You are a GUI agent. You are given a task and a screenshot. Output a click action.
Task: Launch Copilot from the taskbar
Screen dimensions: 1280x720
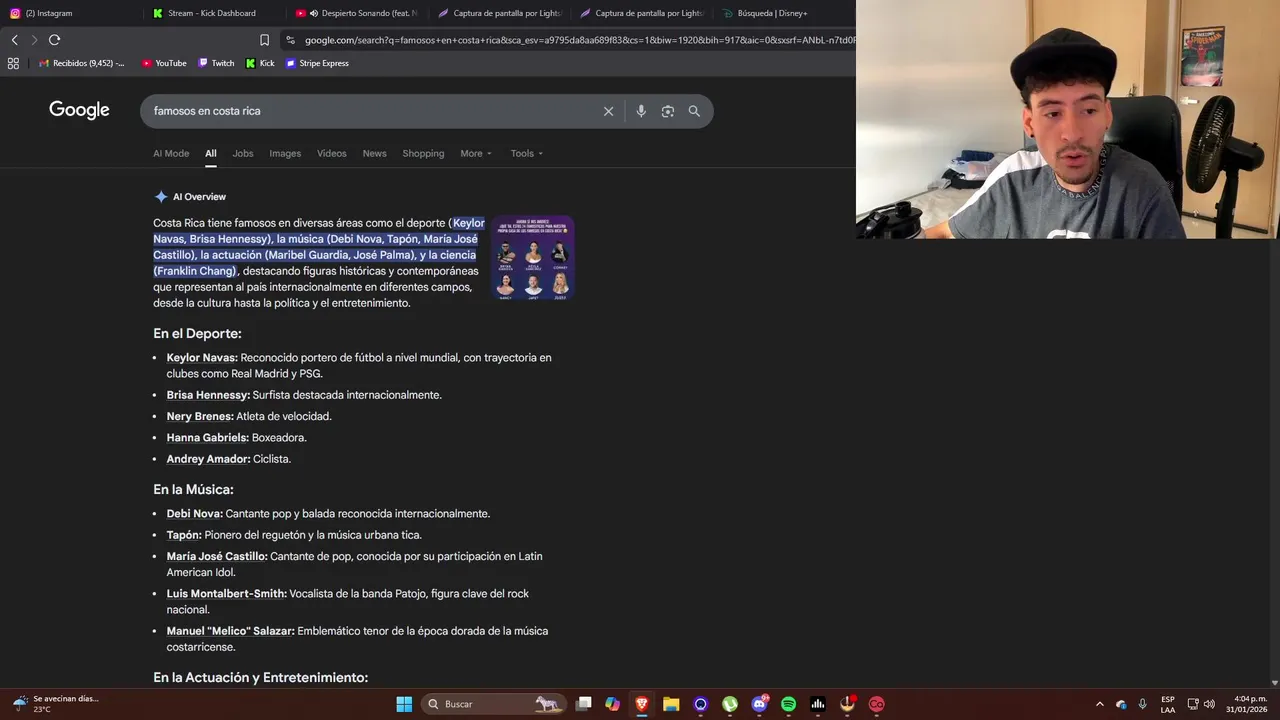tap(612, 704)
